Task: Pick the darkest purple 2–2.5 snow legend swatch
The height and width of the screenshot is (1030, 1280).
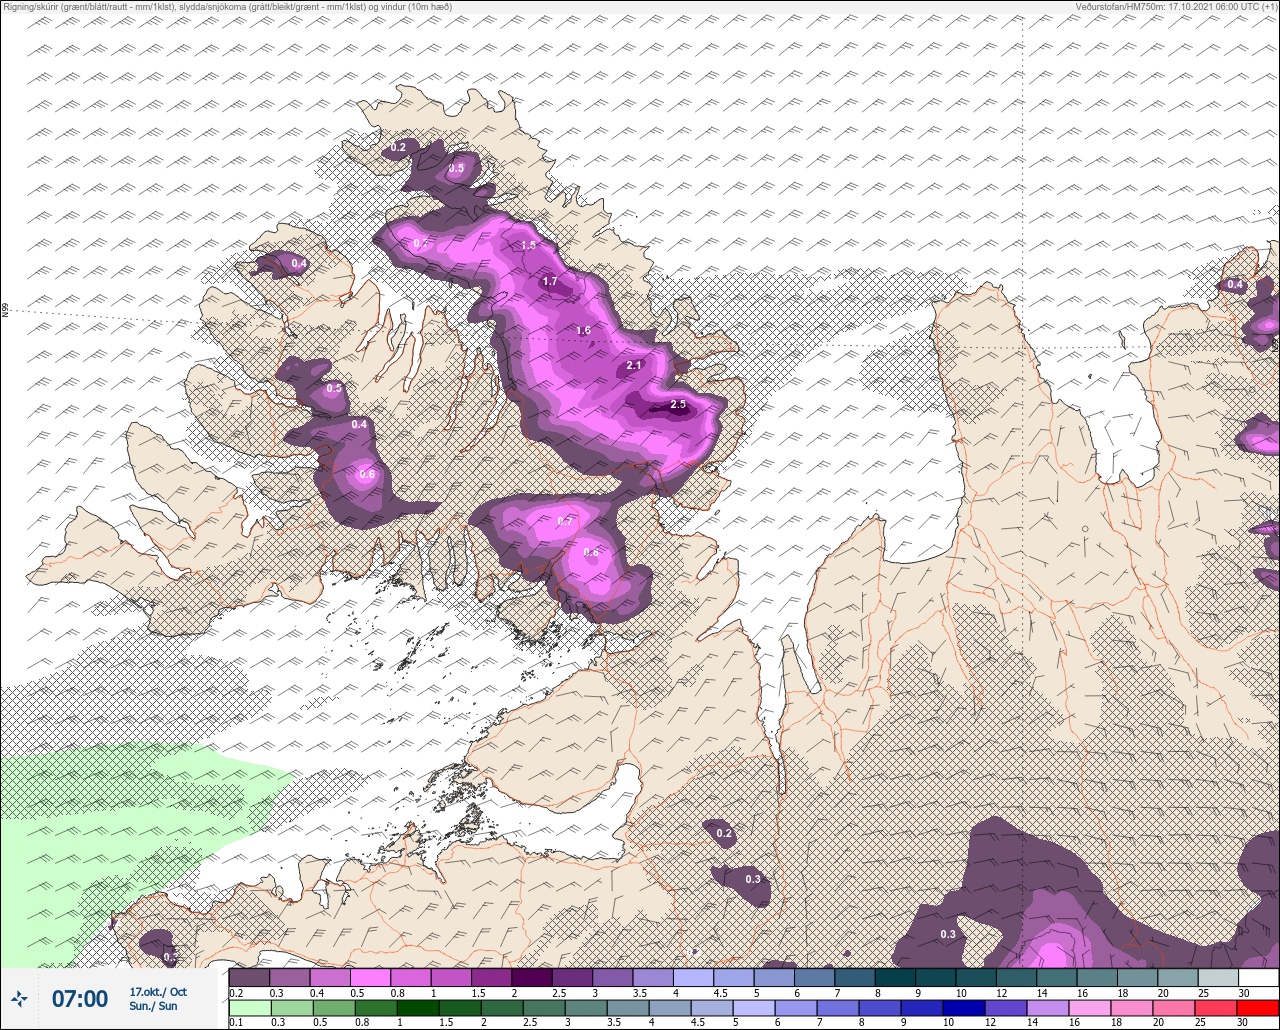Action: pyautogui.click(x=531, y=977)
